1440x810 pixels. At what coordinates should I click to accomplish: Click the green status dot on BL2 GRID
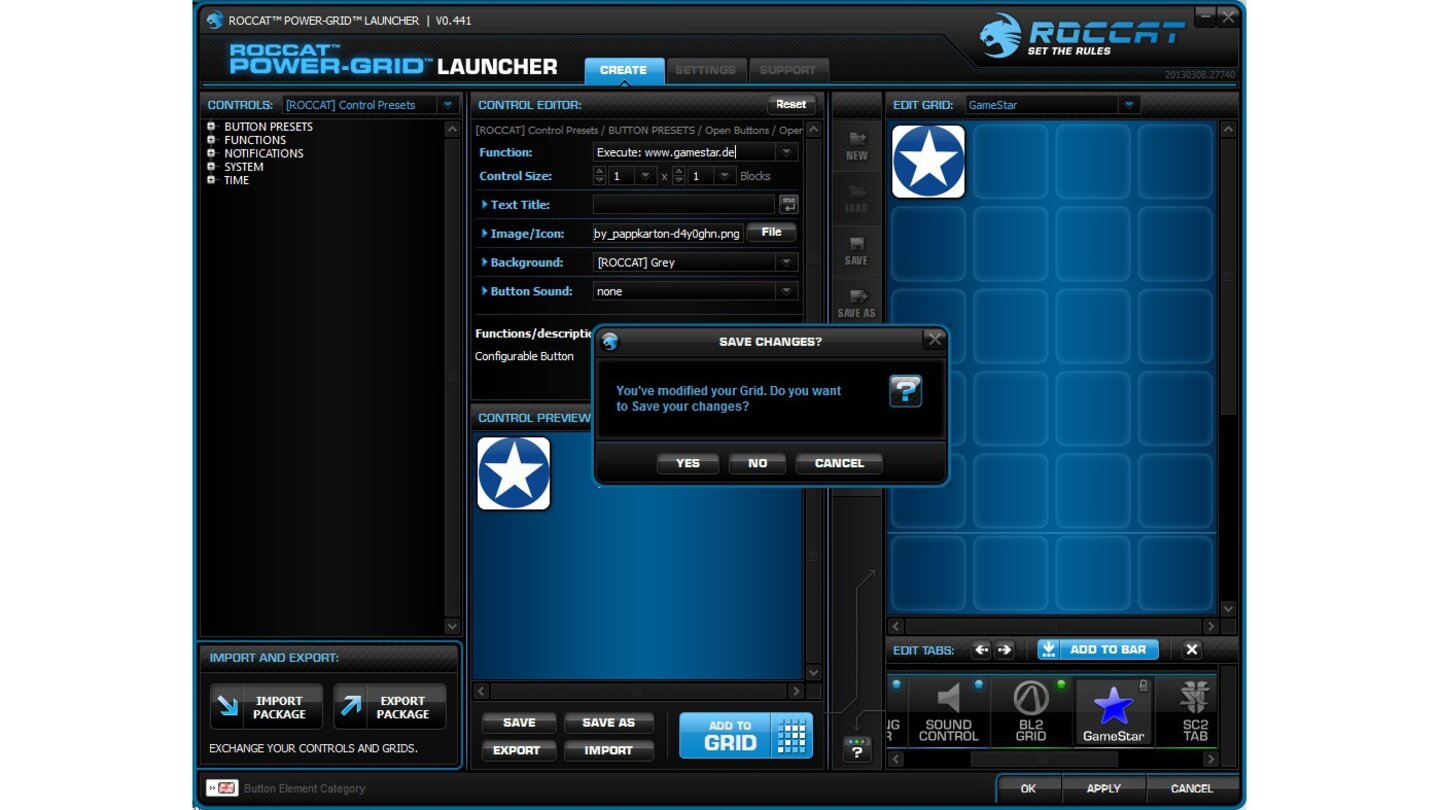1061,685
